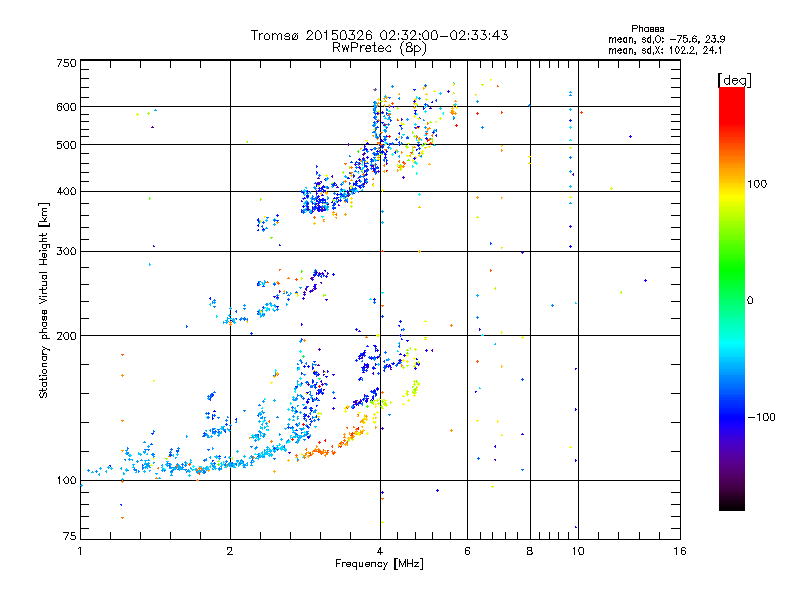Click the y-axis '600' tick label
This screenshot has height=600, width=800.
click(x=66, y=107)
